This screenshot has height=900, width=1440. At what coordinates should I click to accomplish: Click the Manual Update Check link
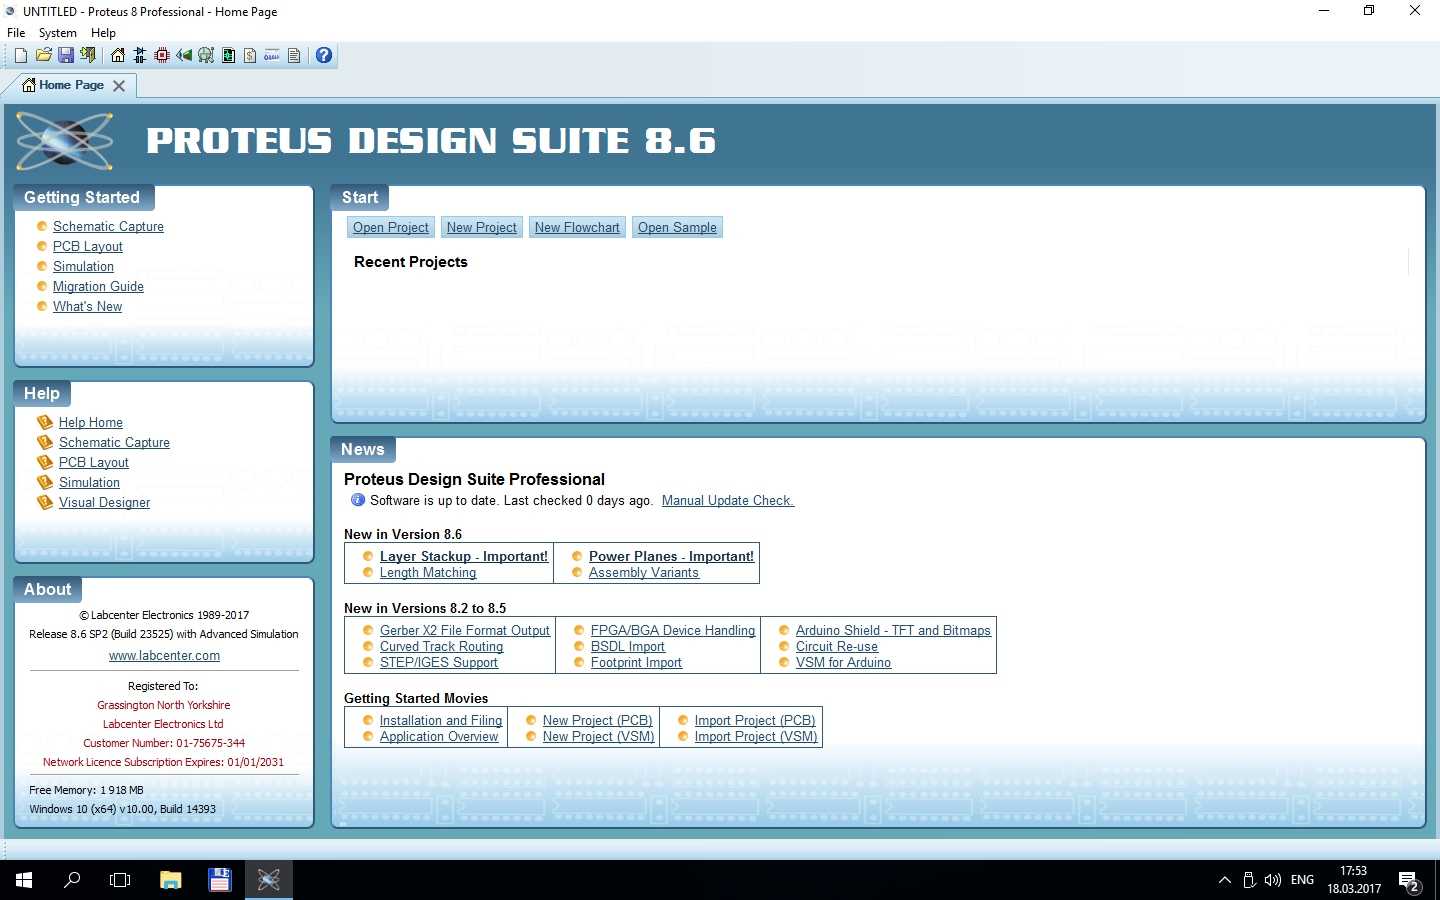[727, 501]
